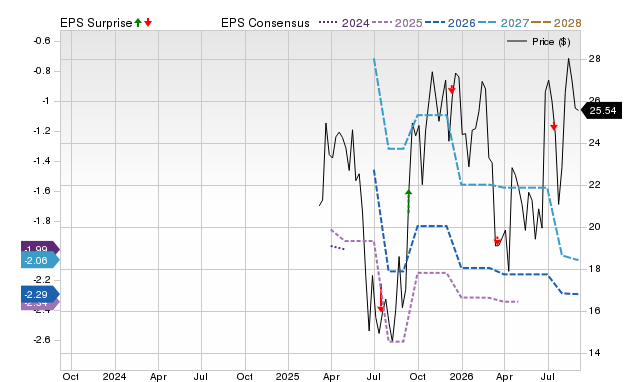Click the -1.2 left axis label
The width and height of the screenshot is (640, 382).
[x=42, y=131]
